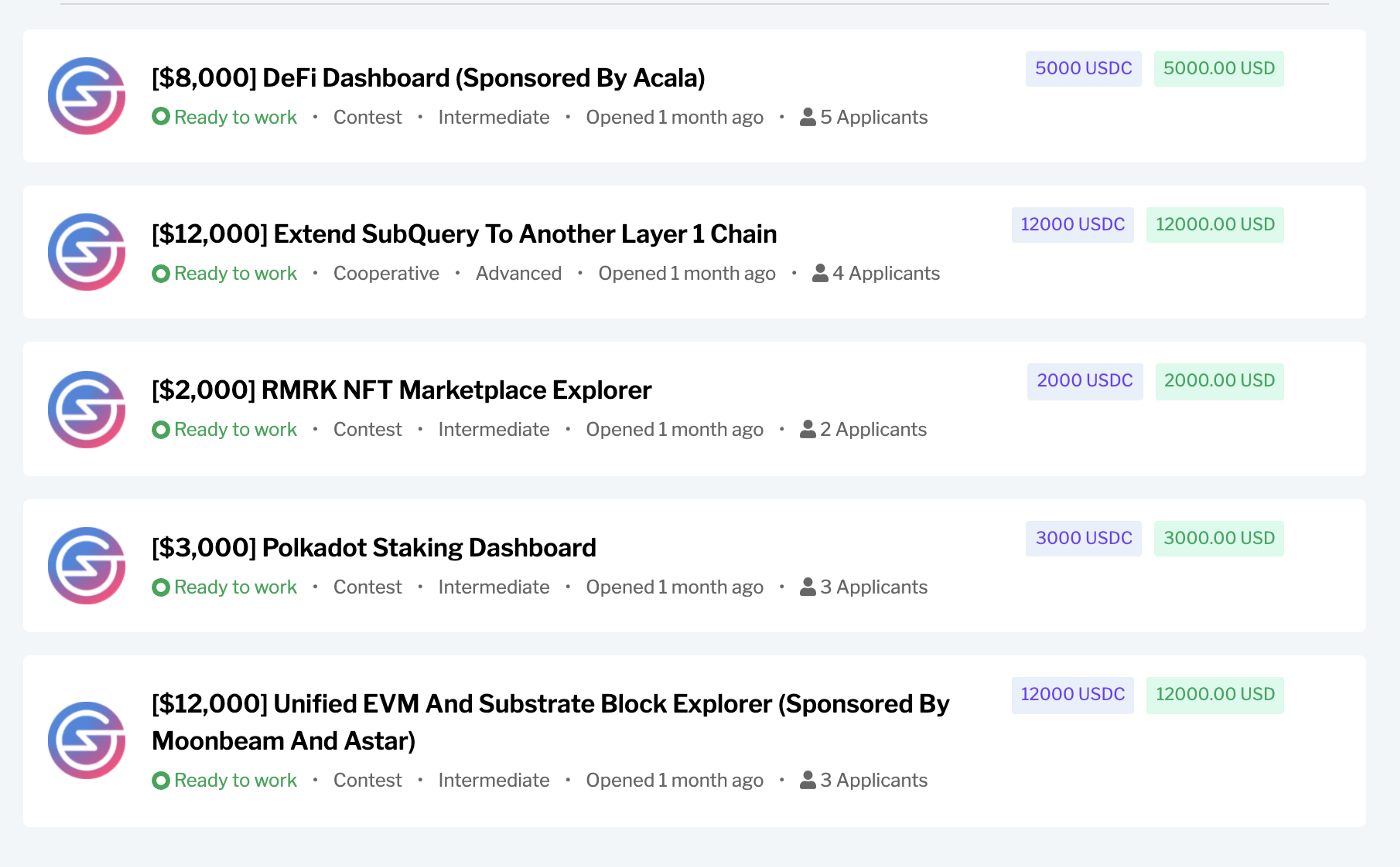Click SubQuery logo beside RMRK NFT Marketplace bounty
Viewport: 1400px width, 867px height.
click(87, 409)
